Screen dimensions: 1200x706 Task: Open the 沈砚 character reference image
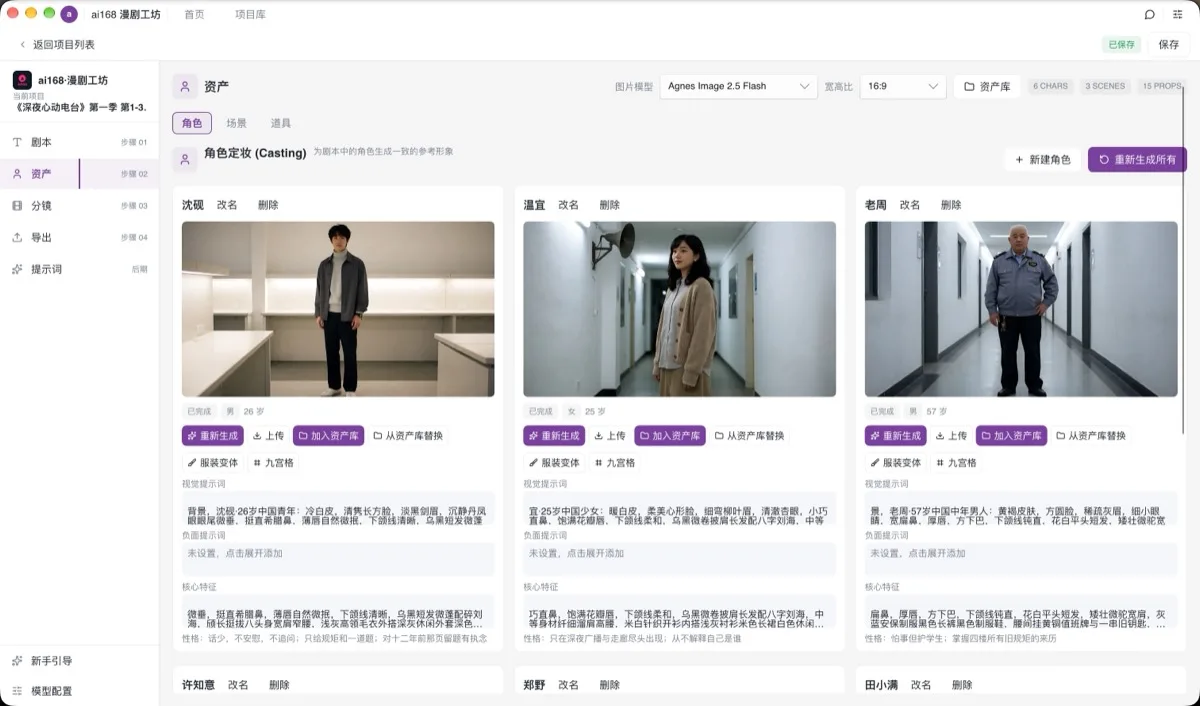(338, 309)
